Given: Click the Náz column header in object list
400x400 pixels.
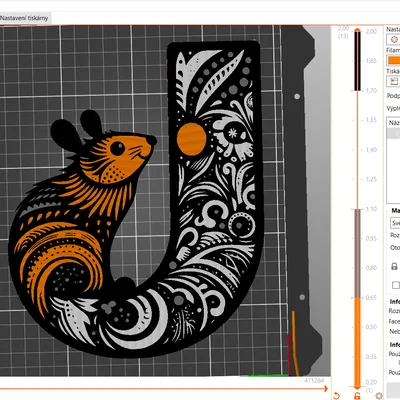Looking at the screenshot, I should pos(394,123).
